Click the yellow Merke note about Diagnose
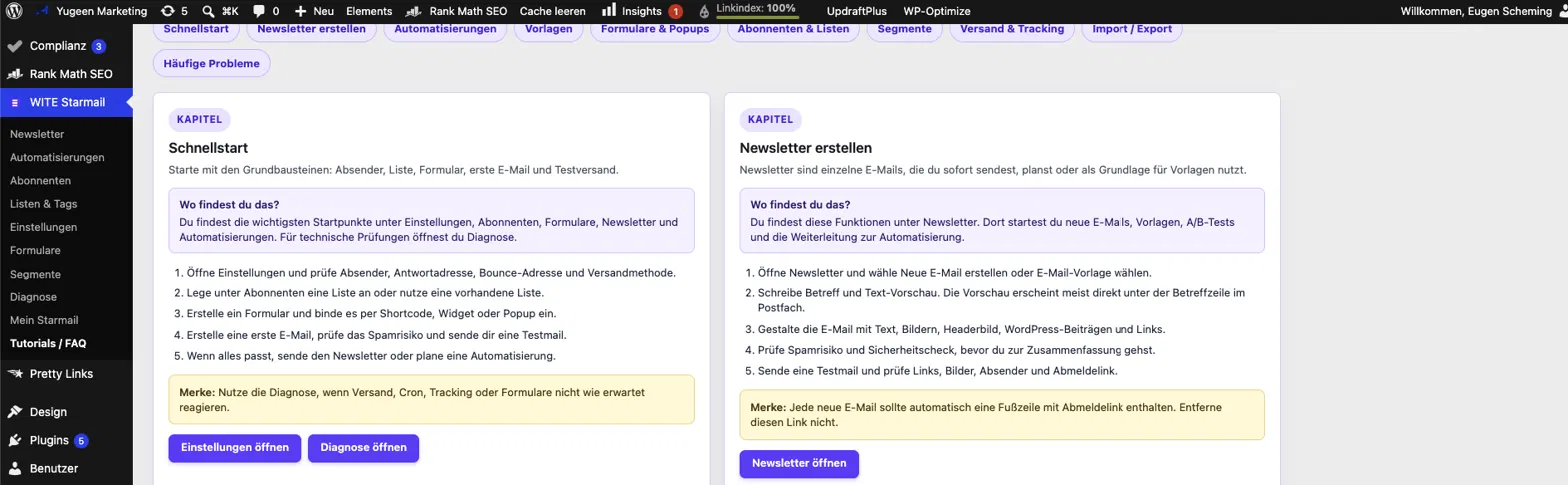Screen dimensions: 1568x485 pos(431,400)
